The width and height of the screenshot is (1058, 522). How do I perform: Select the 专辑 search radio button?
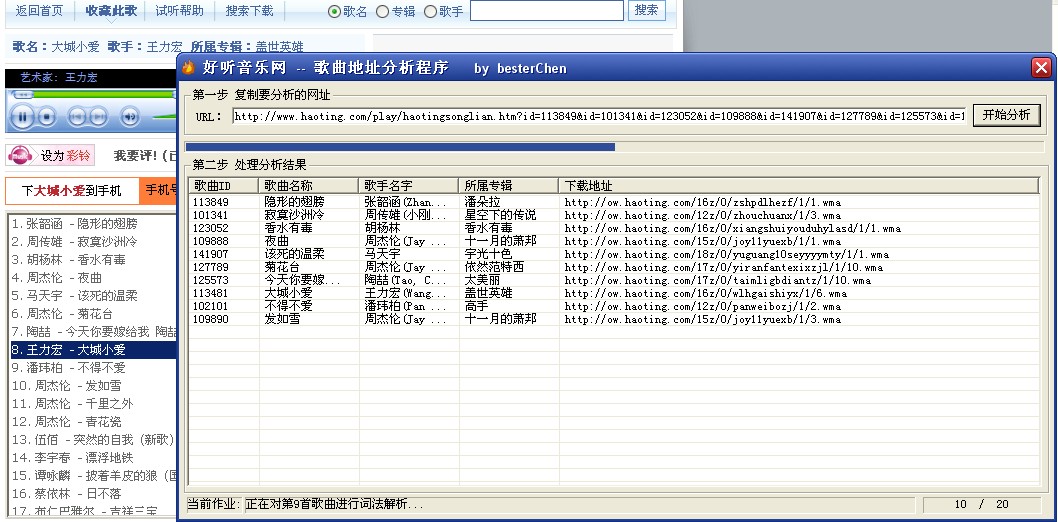[x=383, y=11]
